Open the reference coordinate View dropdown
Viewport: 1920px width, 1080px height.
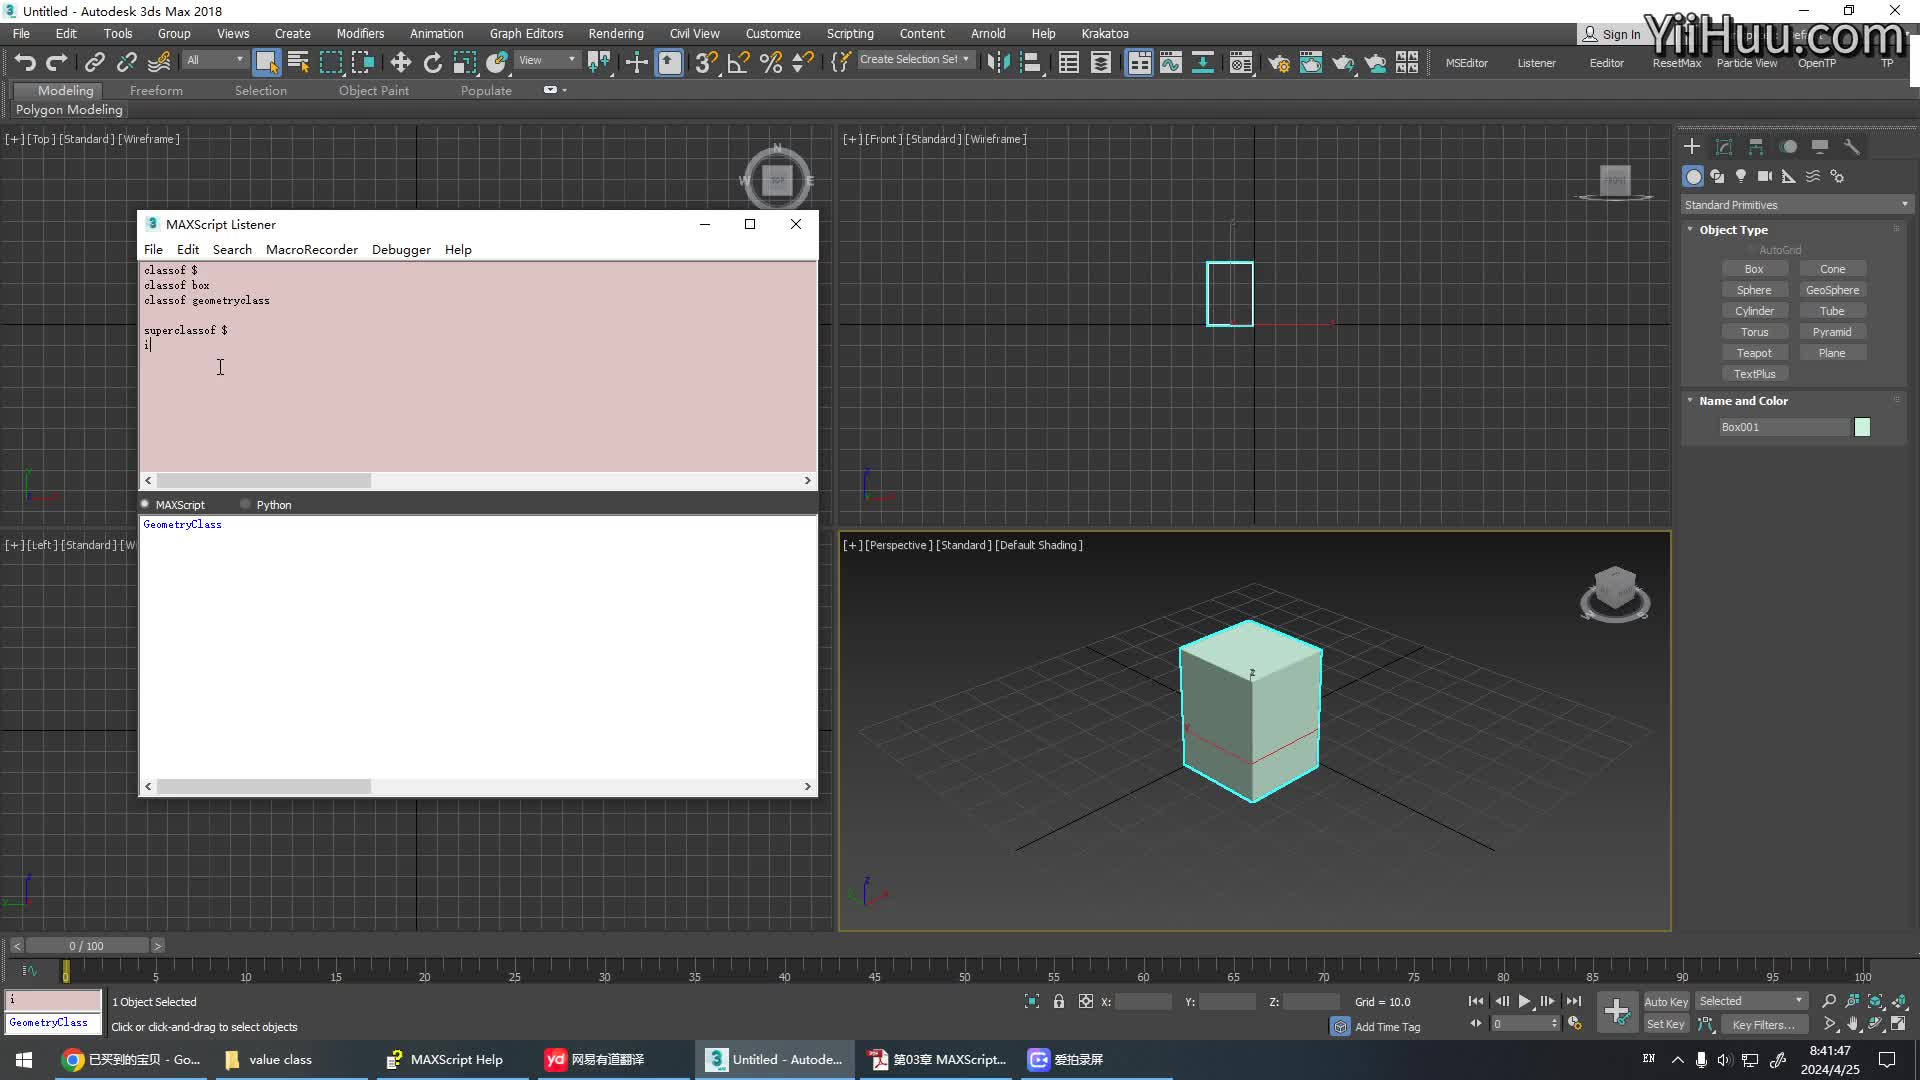coord(547,60)
